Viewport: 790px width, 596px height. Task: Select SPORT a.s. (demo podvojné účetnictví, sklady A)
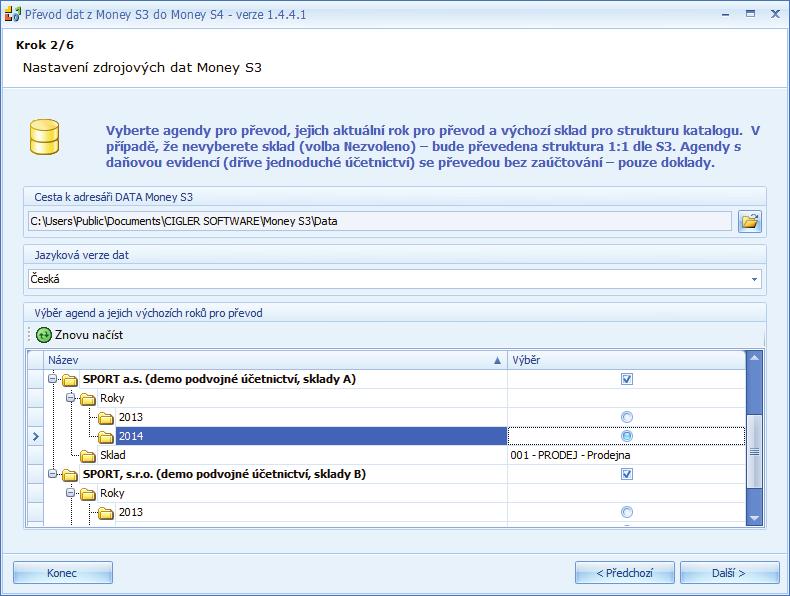coord(219,379)
